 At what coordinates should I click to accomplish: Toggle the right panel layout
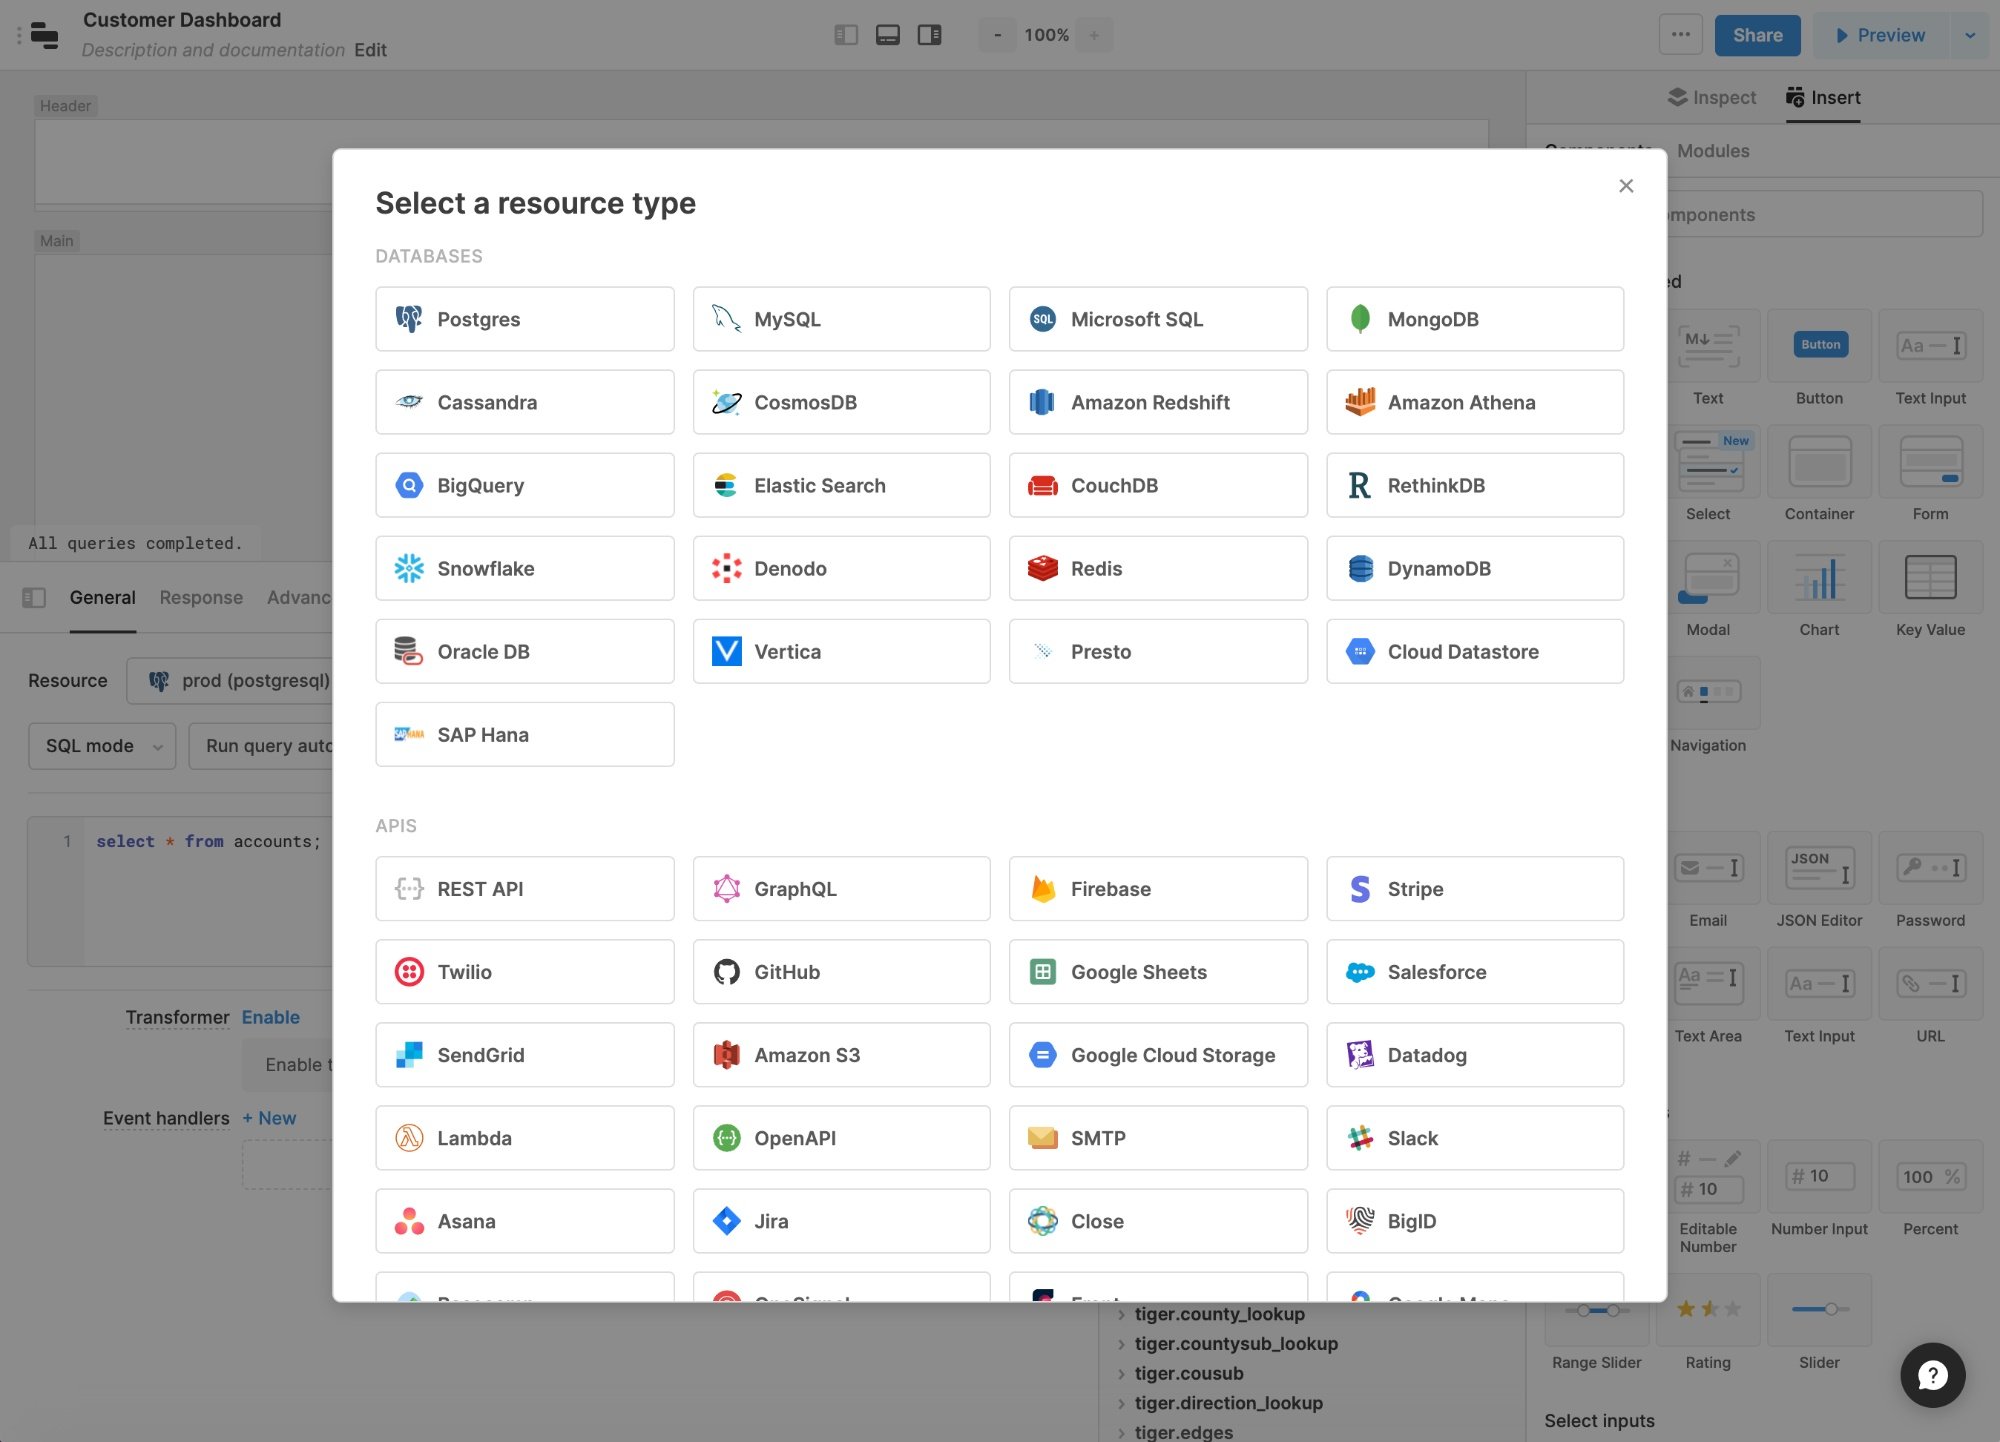pyautogui.click(x=929, y=35)
